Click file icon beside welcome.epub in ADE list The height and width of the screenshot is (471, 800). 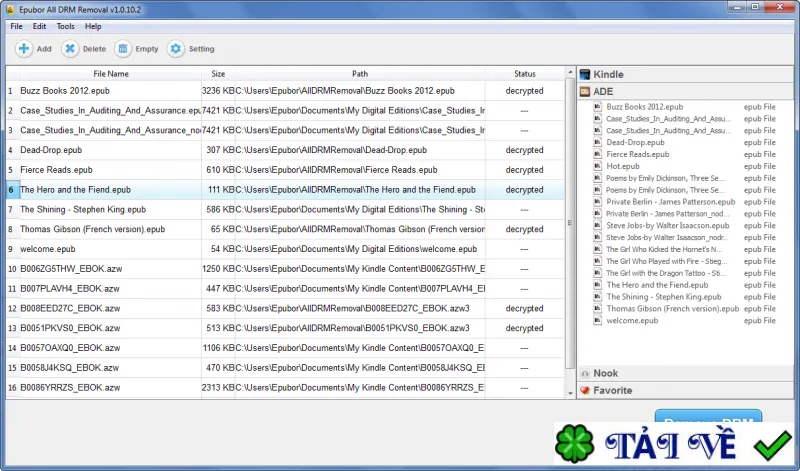pos(597,320)
